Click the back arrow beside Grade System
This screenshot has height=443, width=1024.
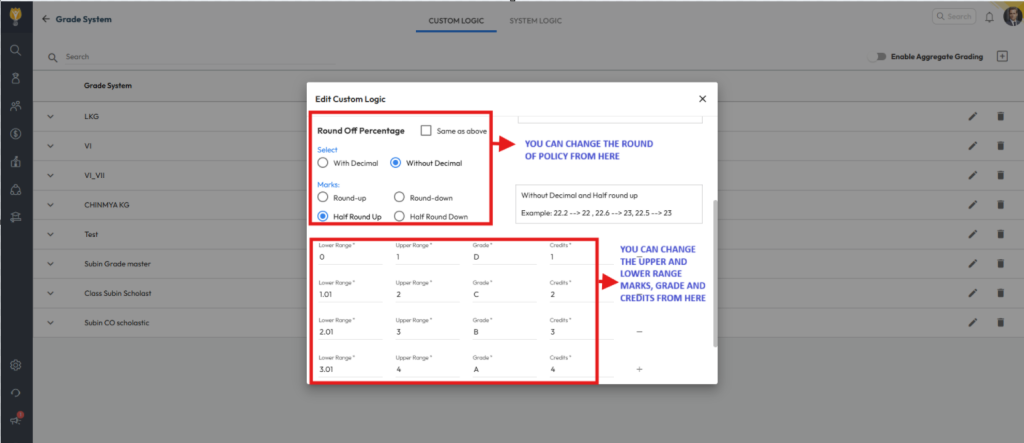(46, 20)
